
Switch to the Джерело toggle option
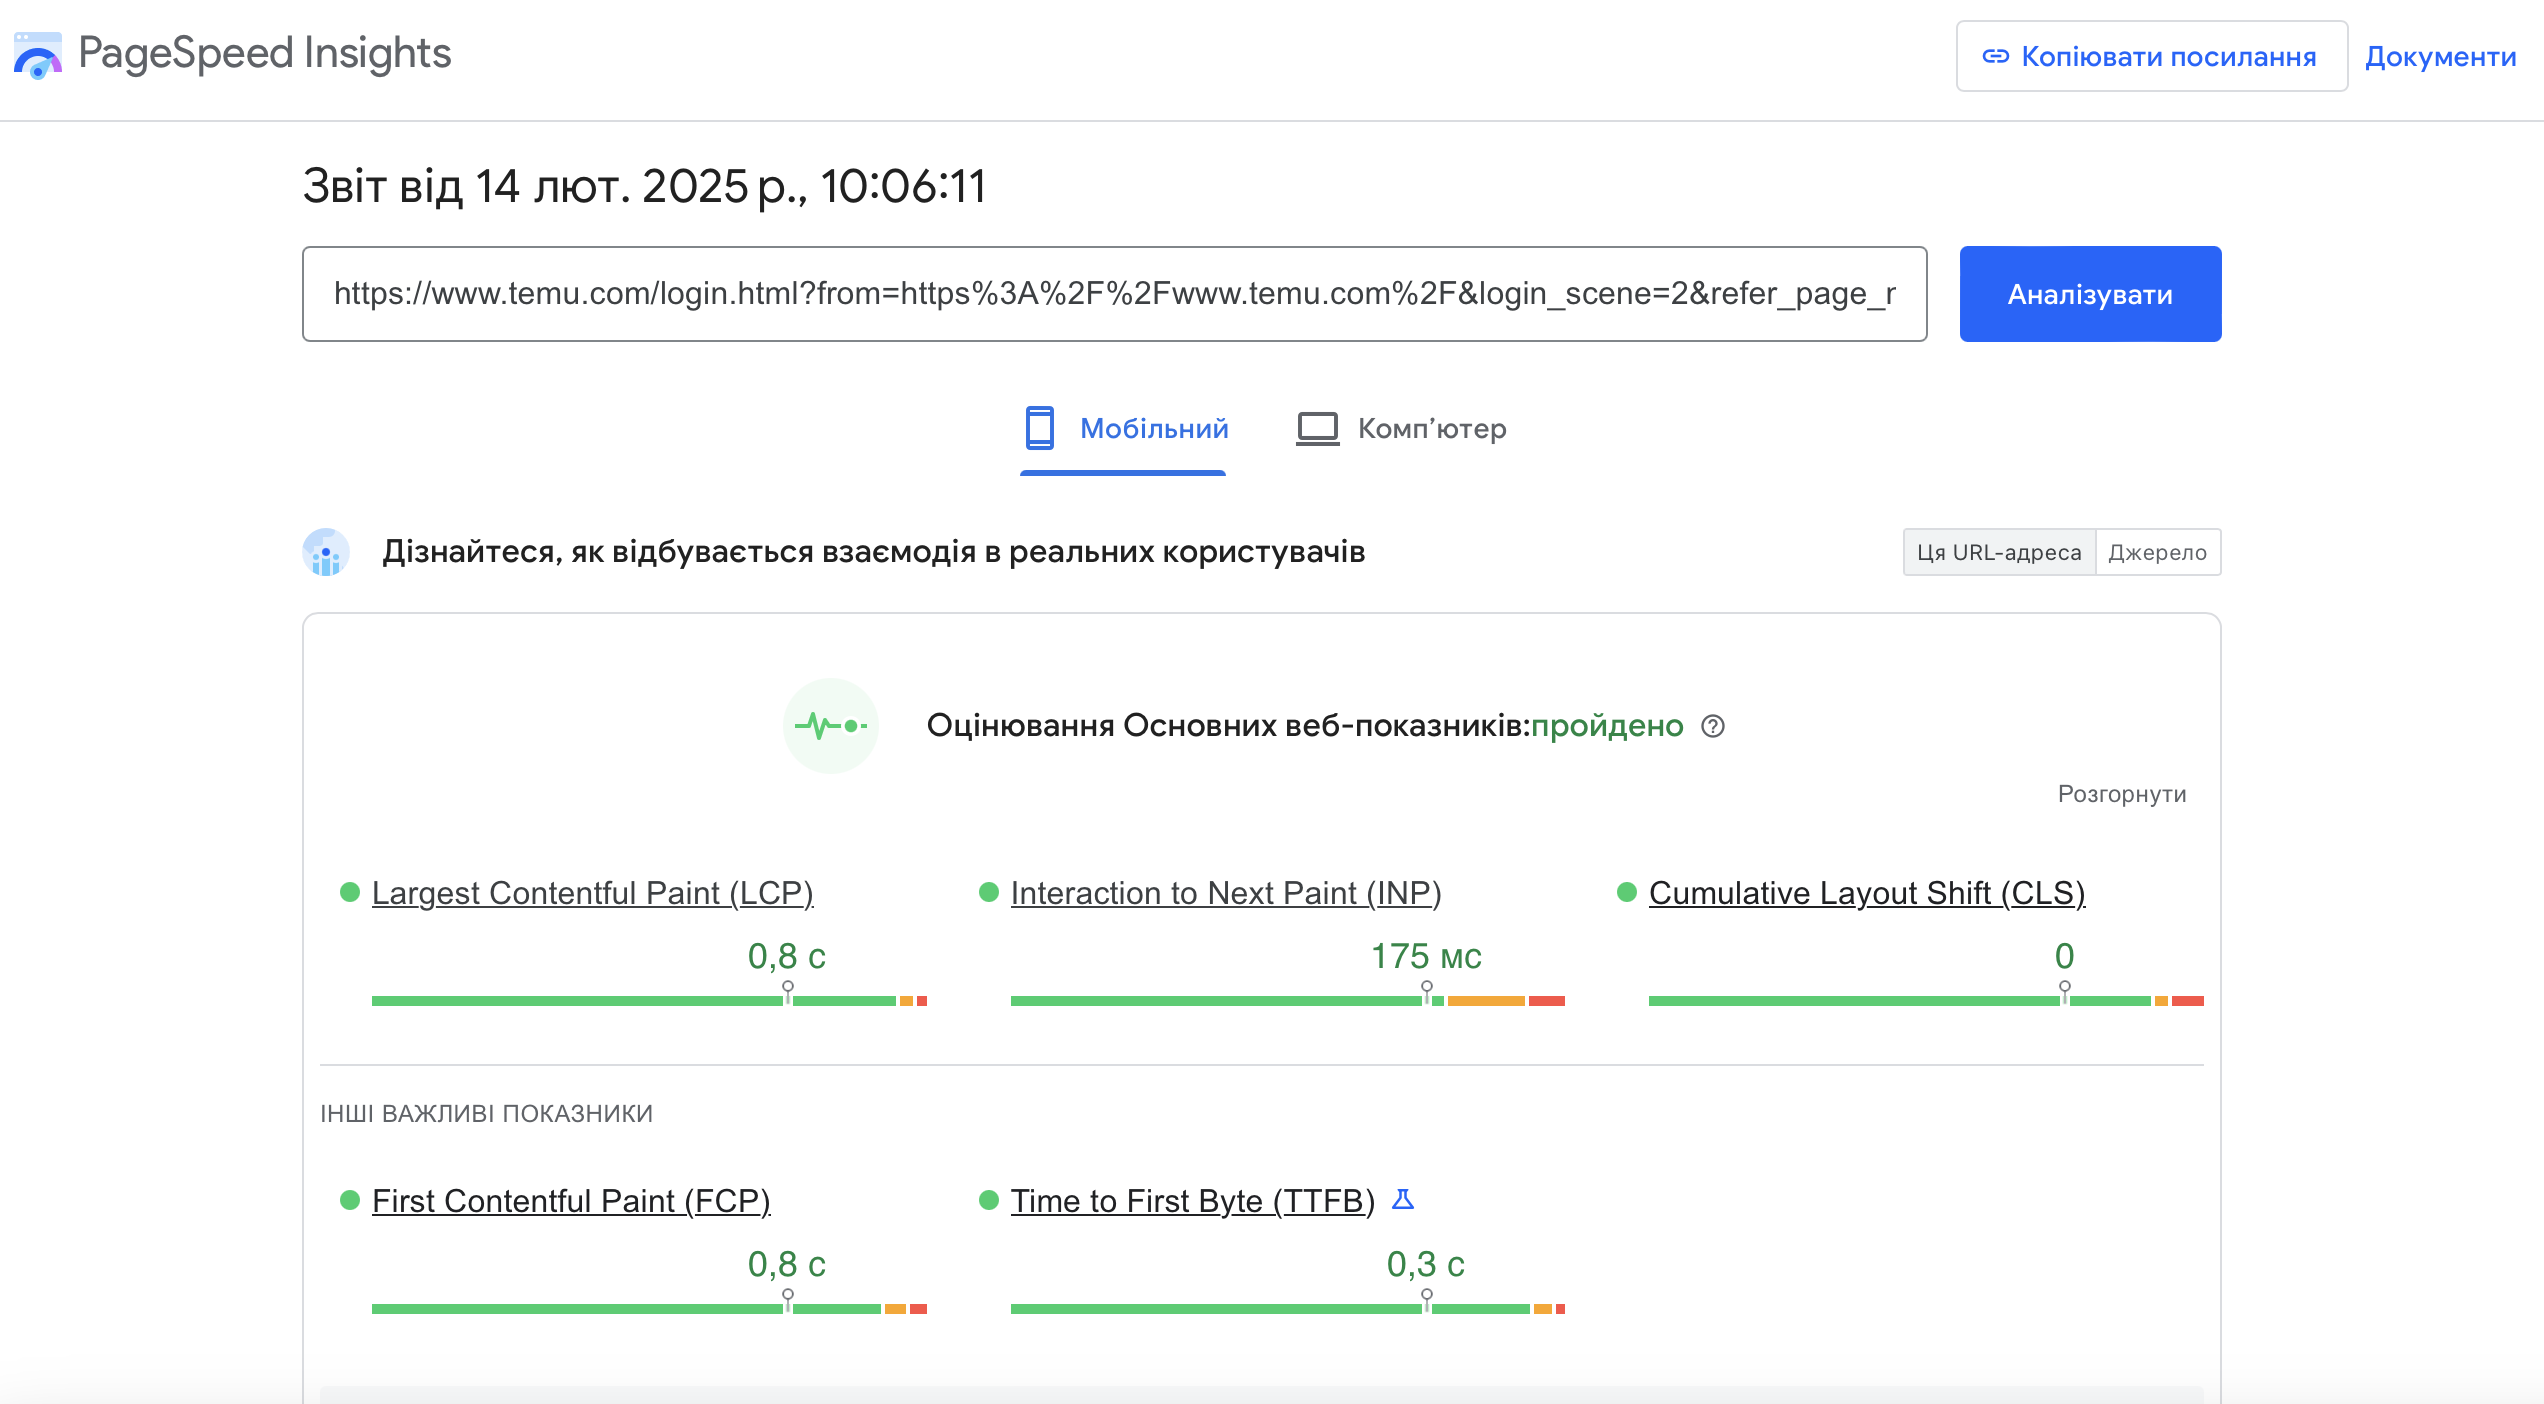tap(2157, 552)
